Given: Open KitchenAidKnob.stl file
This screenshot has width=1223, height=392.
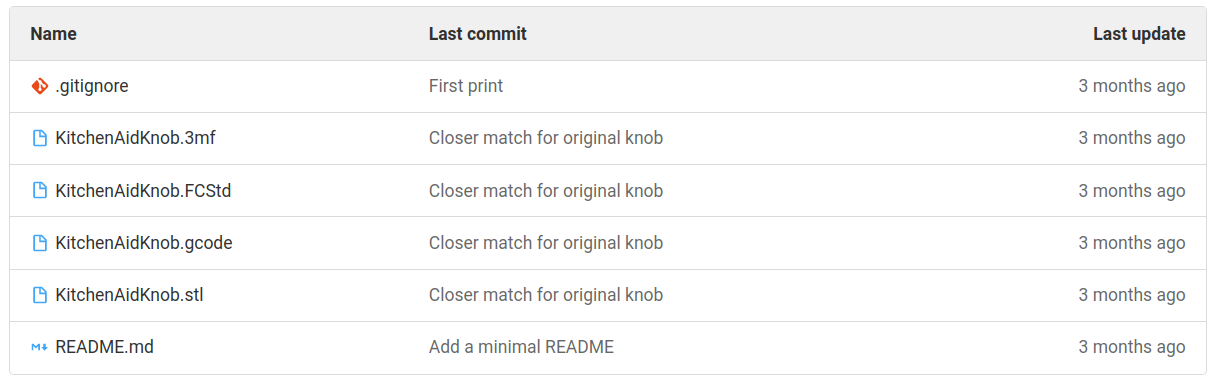Looking at the screenshot, I should click(x=130, y=295).
